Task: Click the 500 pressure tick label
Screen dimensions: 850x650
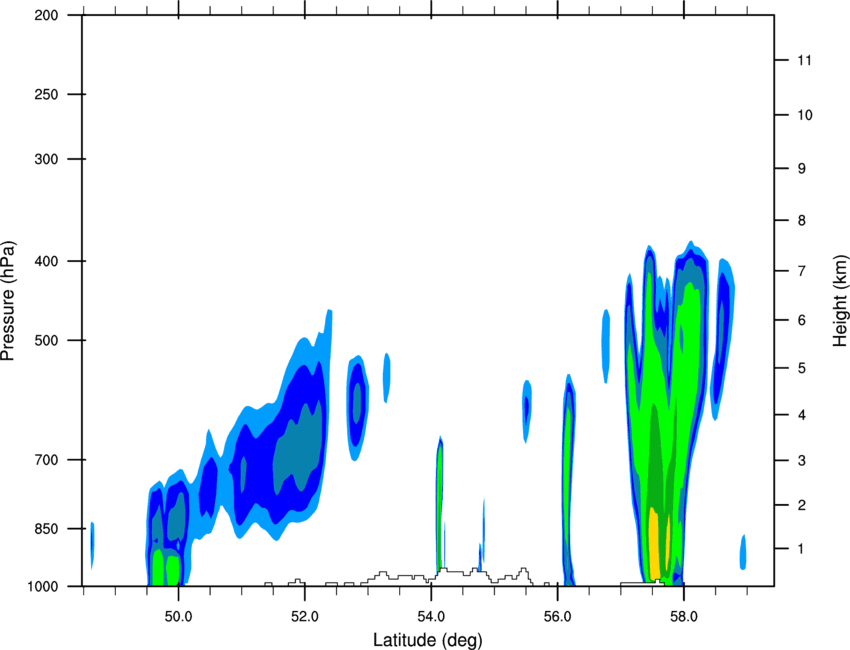Action: (x=46, y=340)
